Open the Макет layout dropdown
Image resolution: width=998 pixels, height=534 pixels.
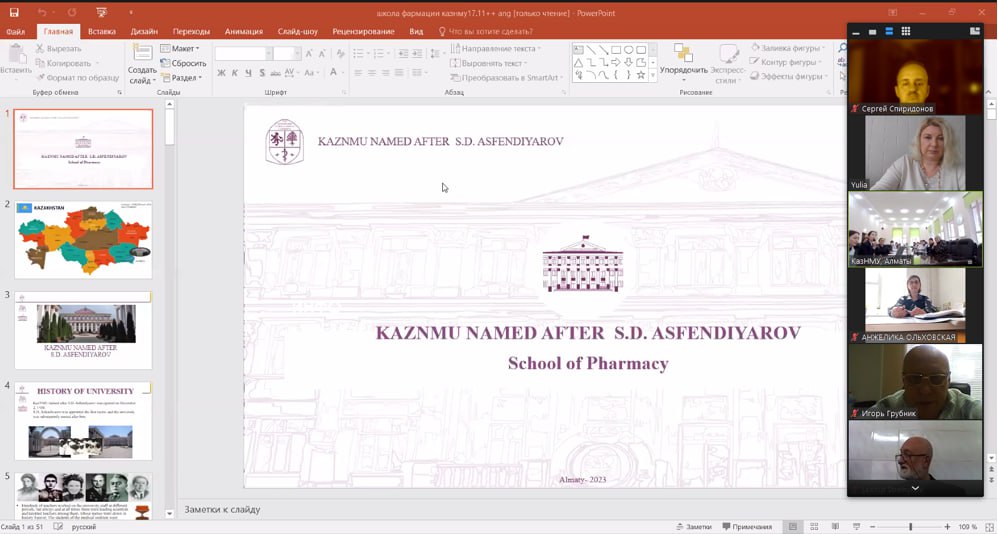(x=179, y=48)
